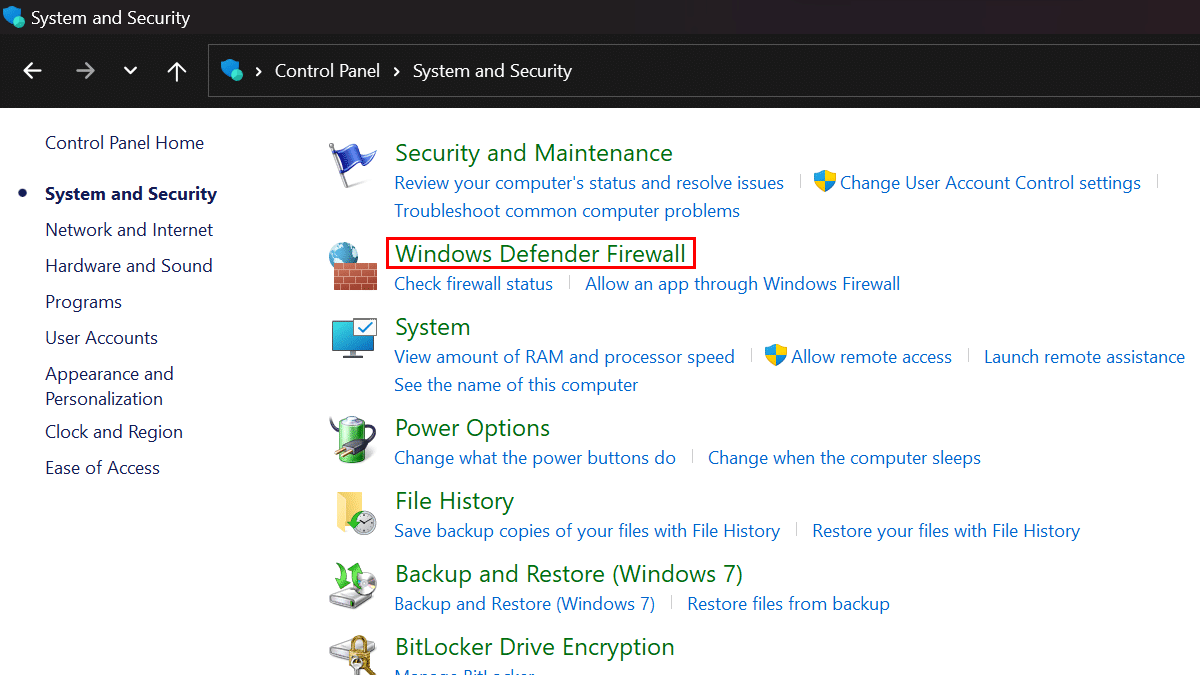
Task: Click See the name of this computer
Action: (x=516, y=385)
